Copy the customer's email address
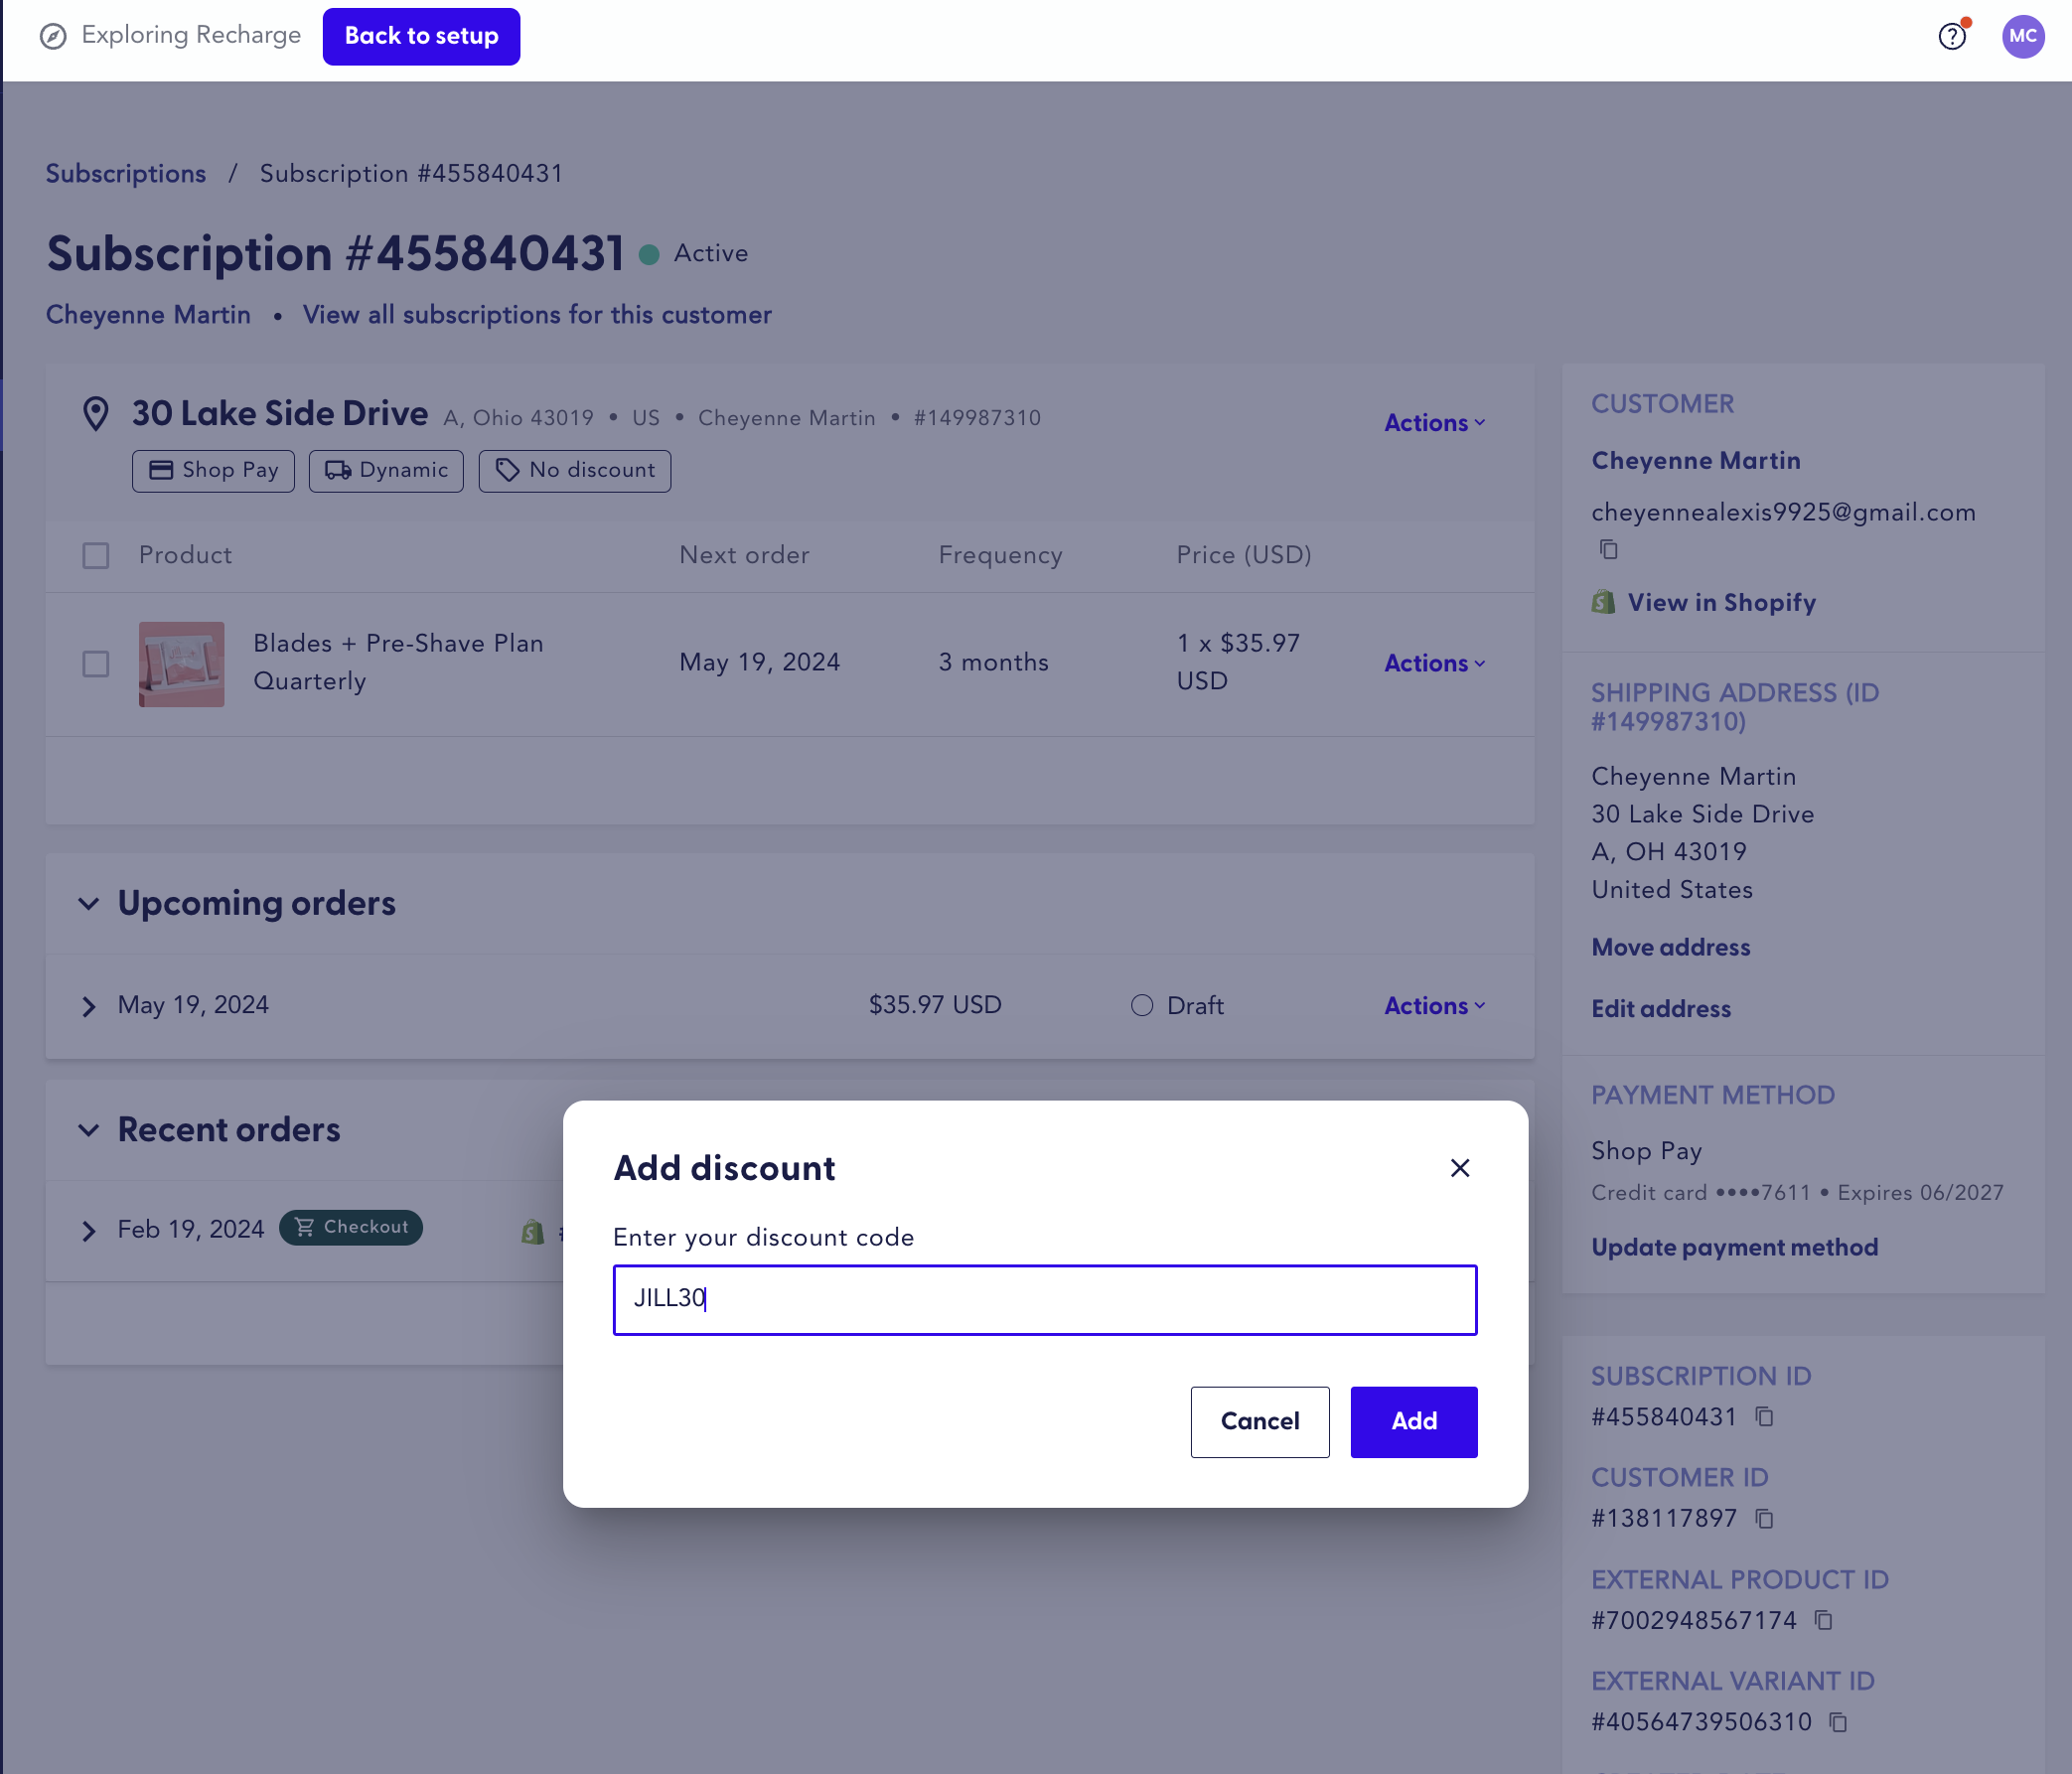 (x=1608, y=549)
